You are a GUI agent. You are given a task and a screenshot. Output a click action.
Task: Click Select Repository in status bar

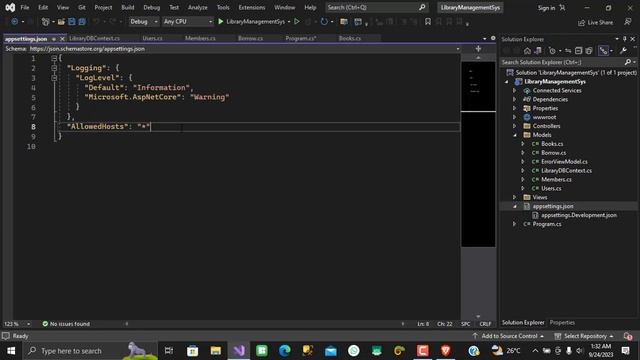click(584, 336)
